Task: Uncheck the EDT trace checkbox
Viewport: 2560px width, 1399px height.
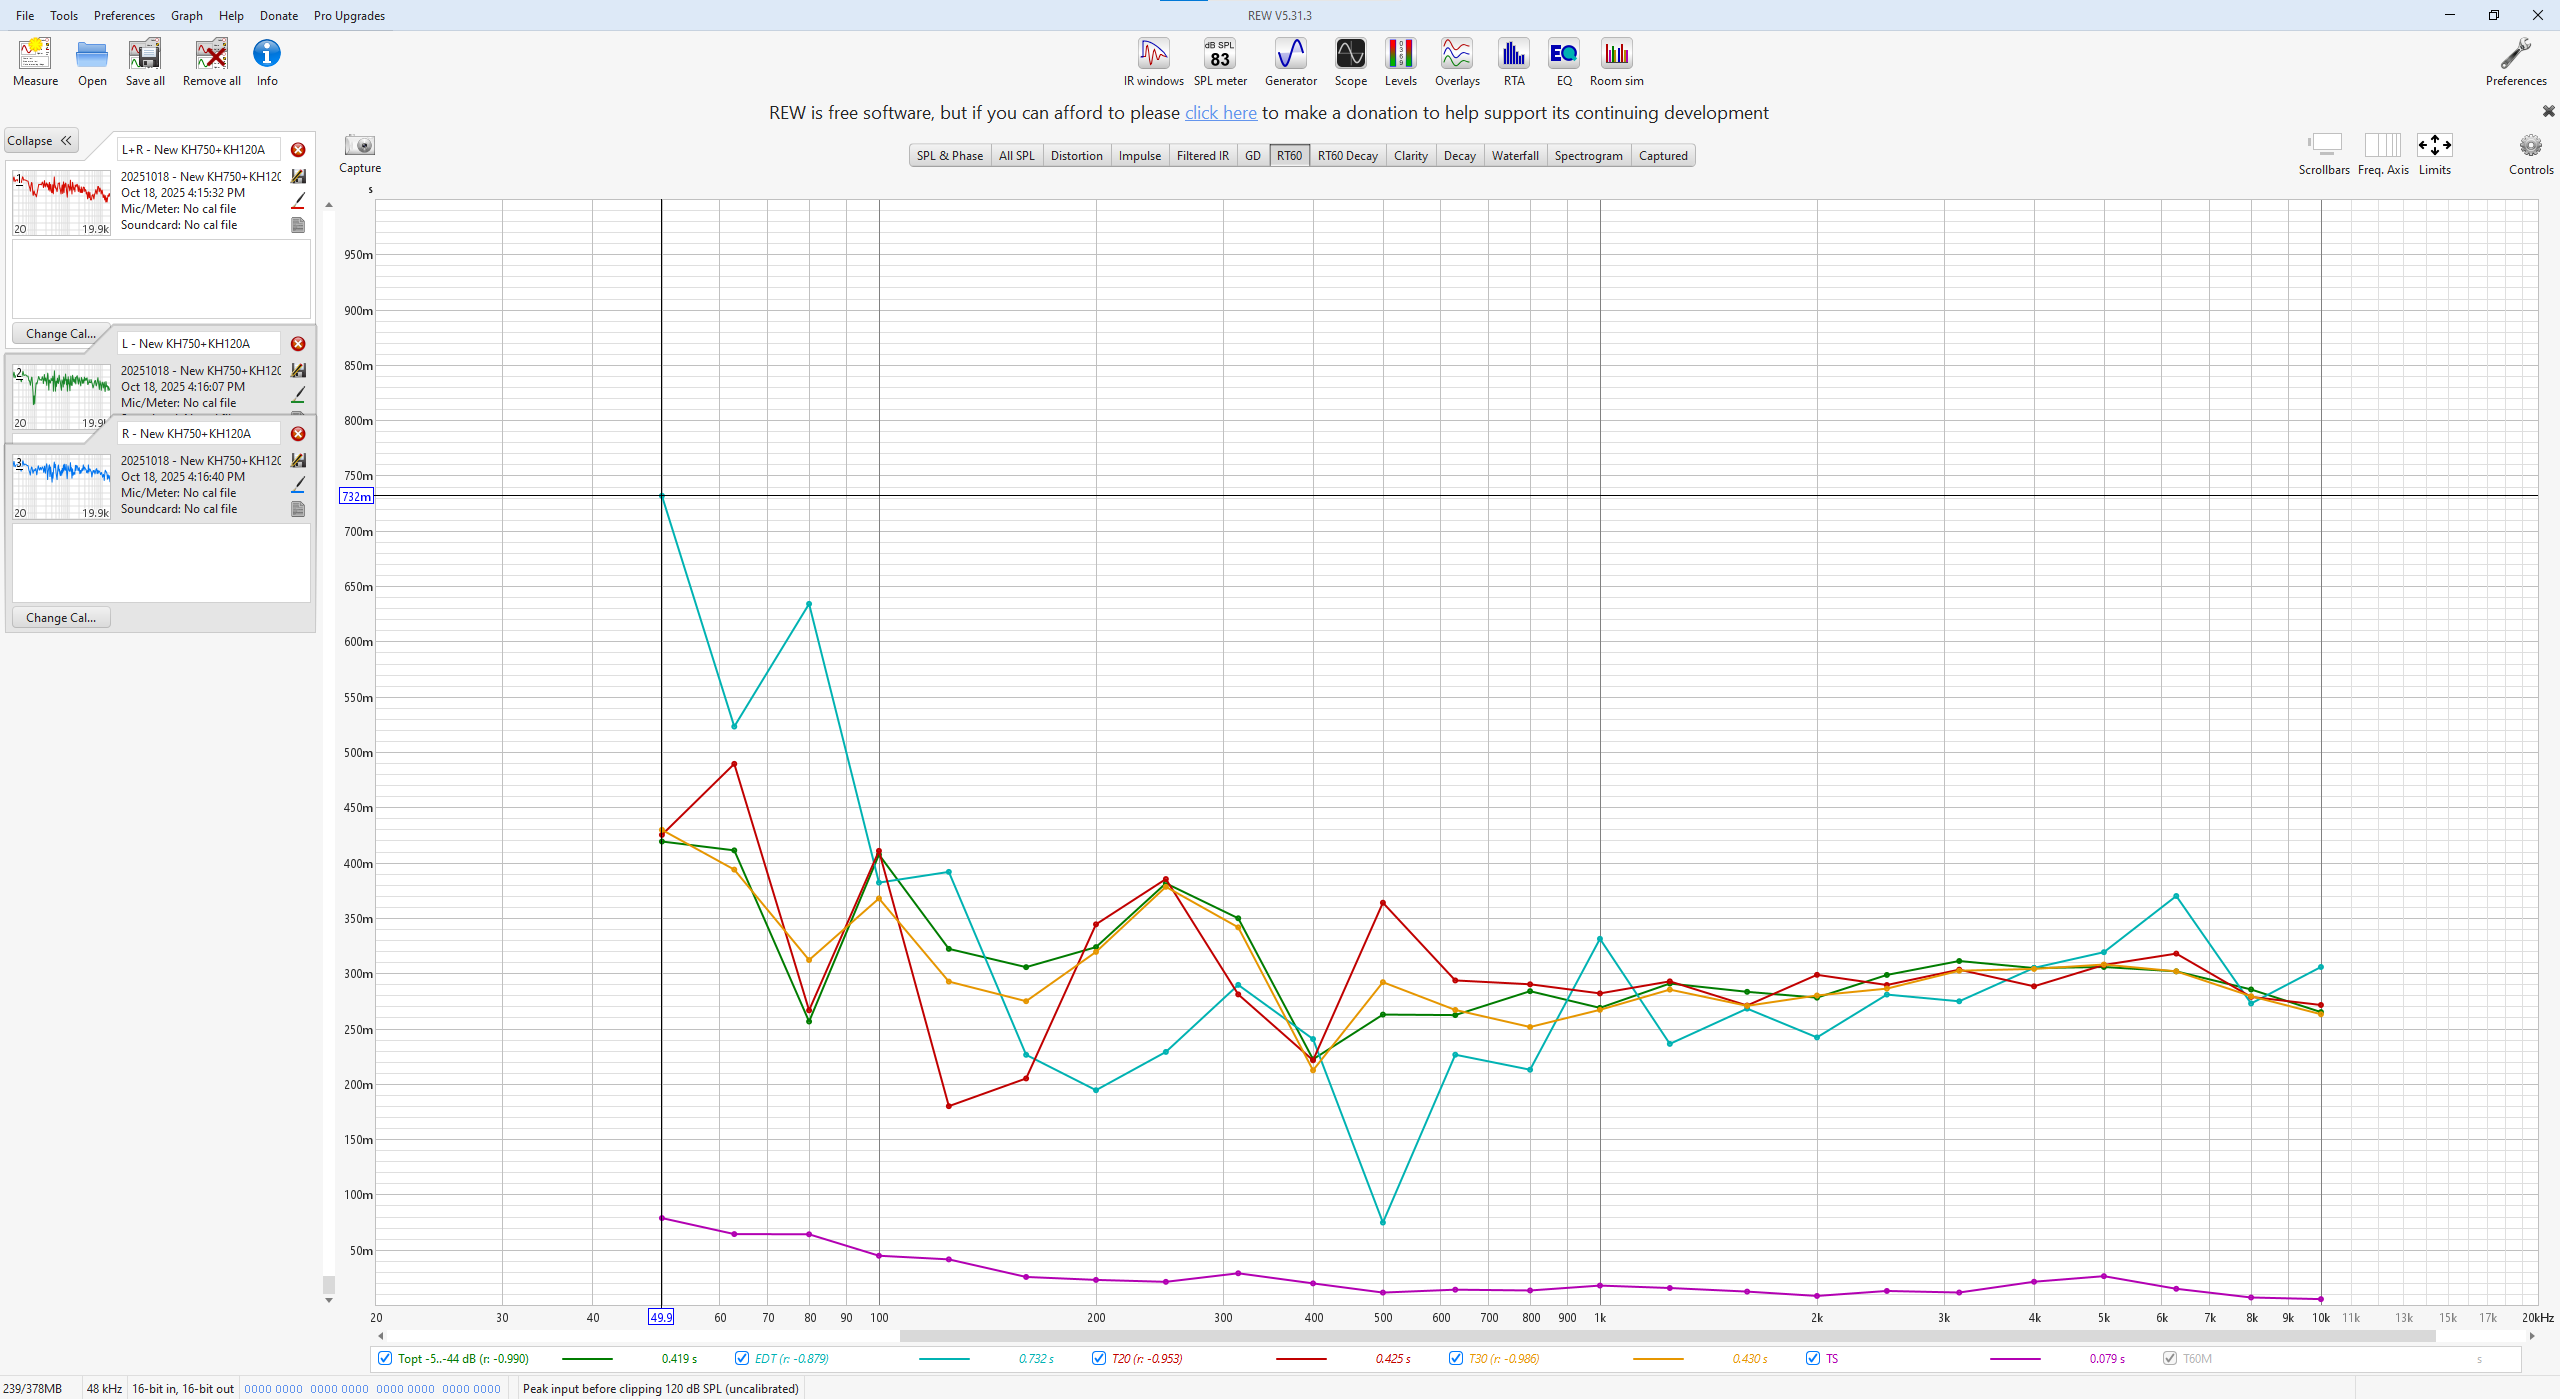Action: pyautogui.click(x=742, y=1358)
